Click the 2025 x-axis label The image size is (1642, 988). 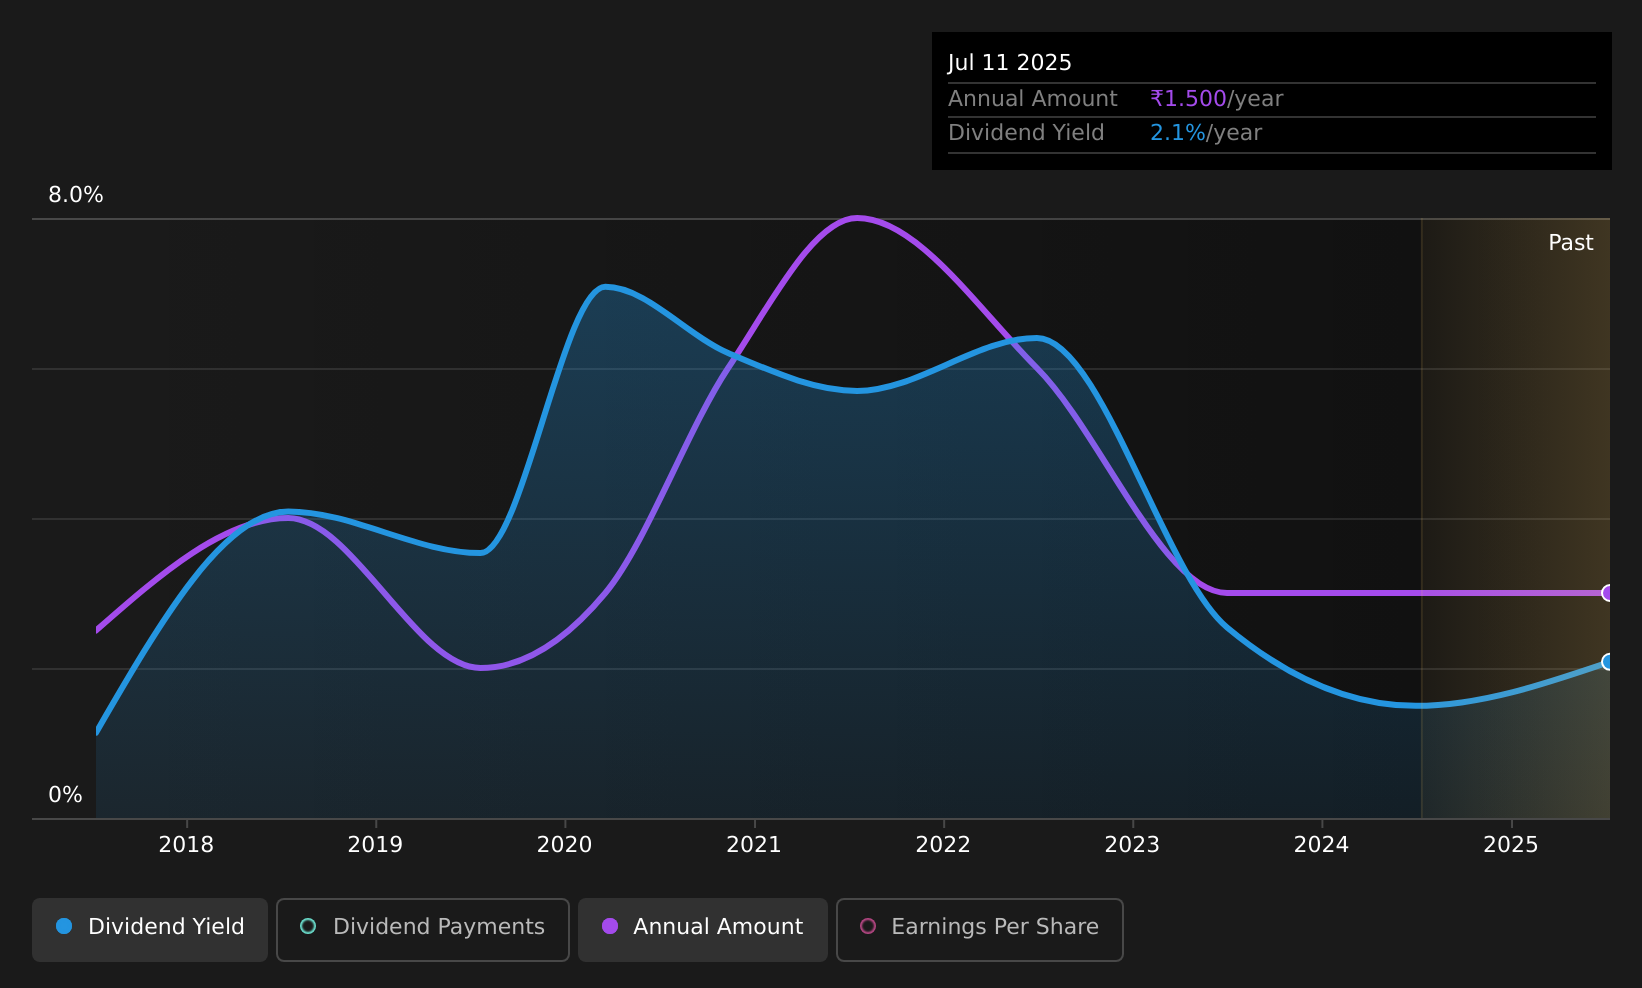(1511, 845)
